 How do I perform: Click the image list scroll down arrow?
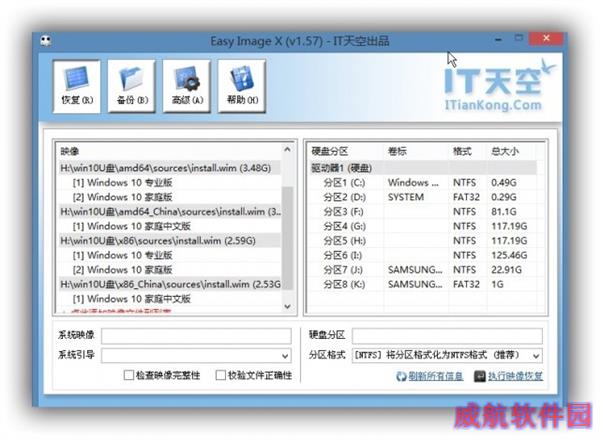[287, 307]
